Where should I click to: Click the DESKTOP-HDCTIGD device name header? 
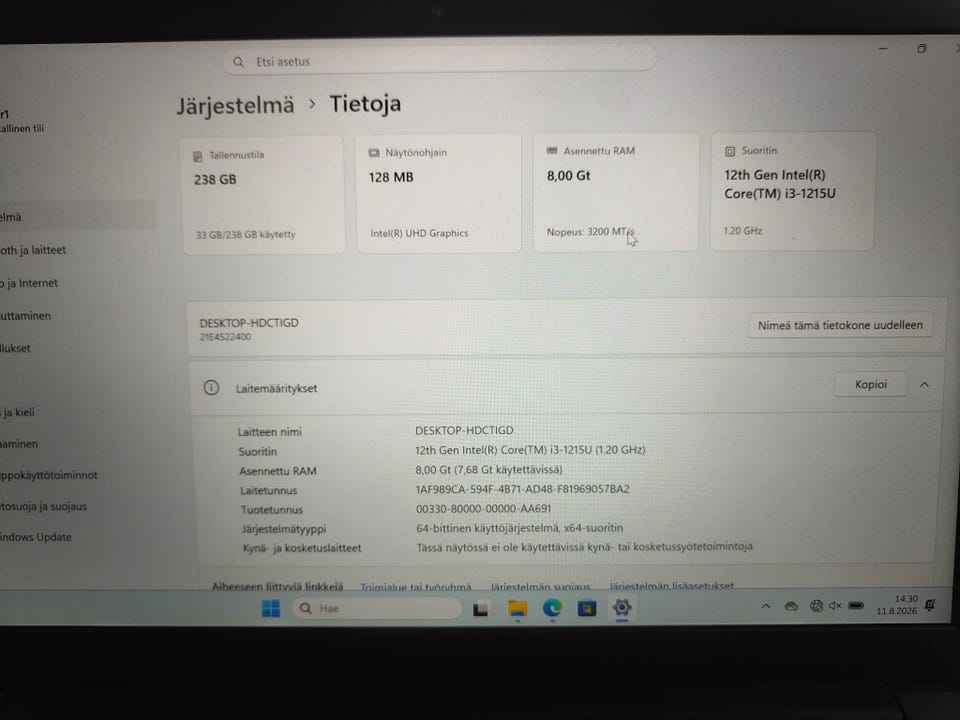click(249, 323)
